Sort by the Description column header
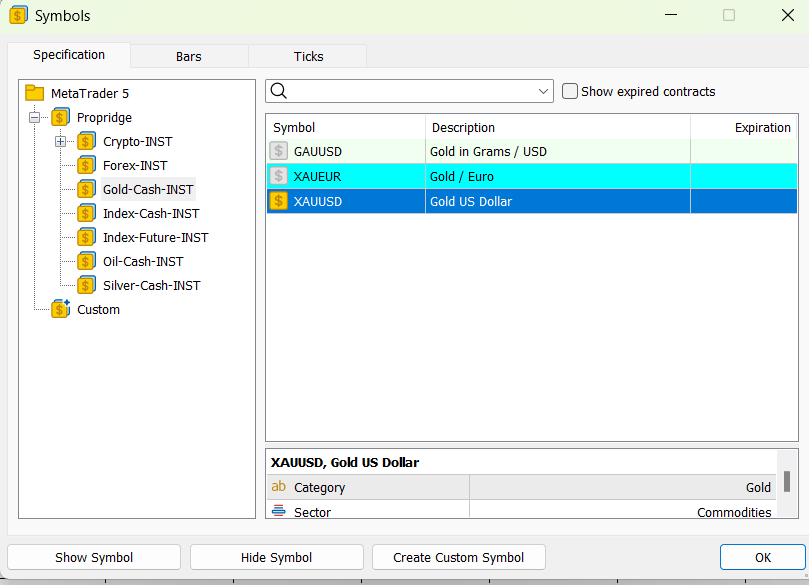809x585 pixels. pos(558,127)
